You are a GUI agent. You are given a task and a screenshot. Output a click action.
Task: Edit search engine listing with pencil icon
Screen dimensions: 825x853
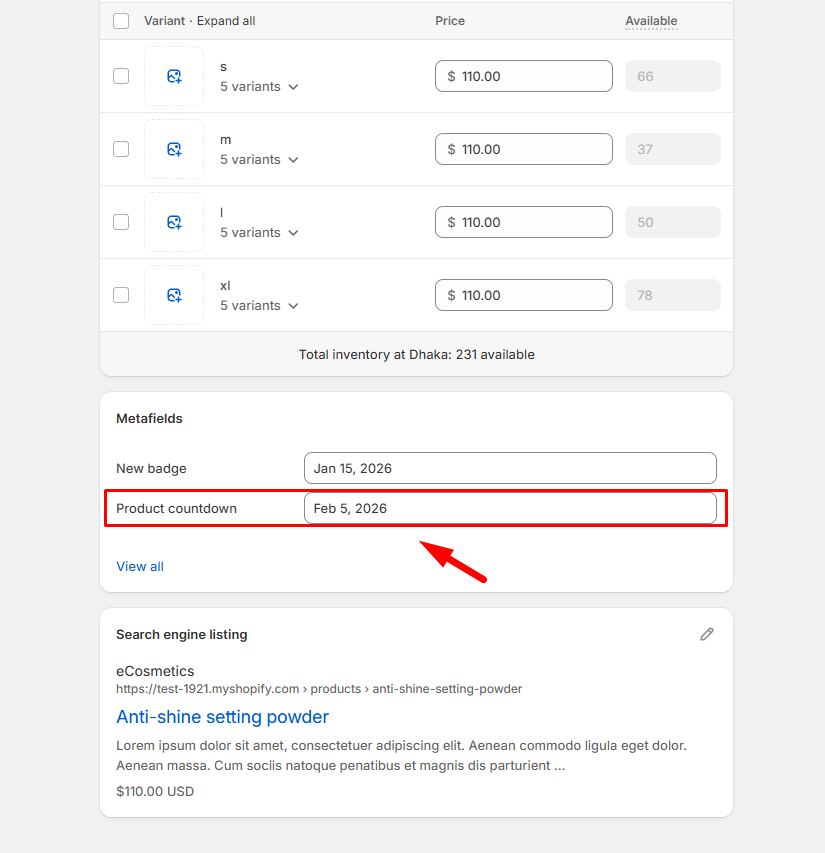click(706, 634)
